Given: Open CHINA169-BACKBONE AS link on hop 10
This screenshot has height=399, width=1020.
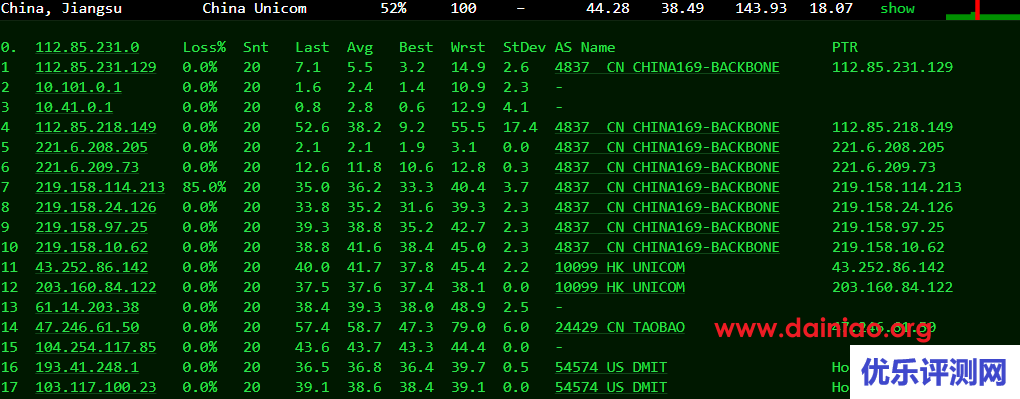Looking at the screenshot, I should (667, 247).
